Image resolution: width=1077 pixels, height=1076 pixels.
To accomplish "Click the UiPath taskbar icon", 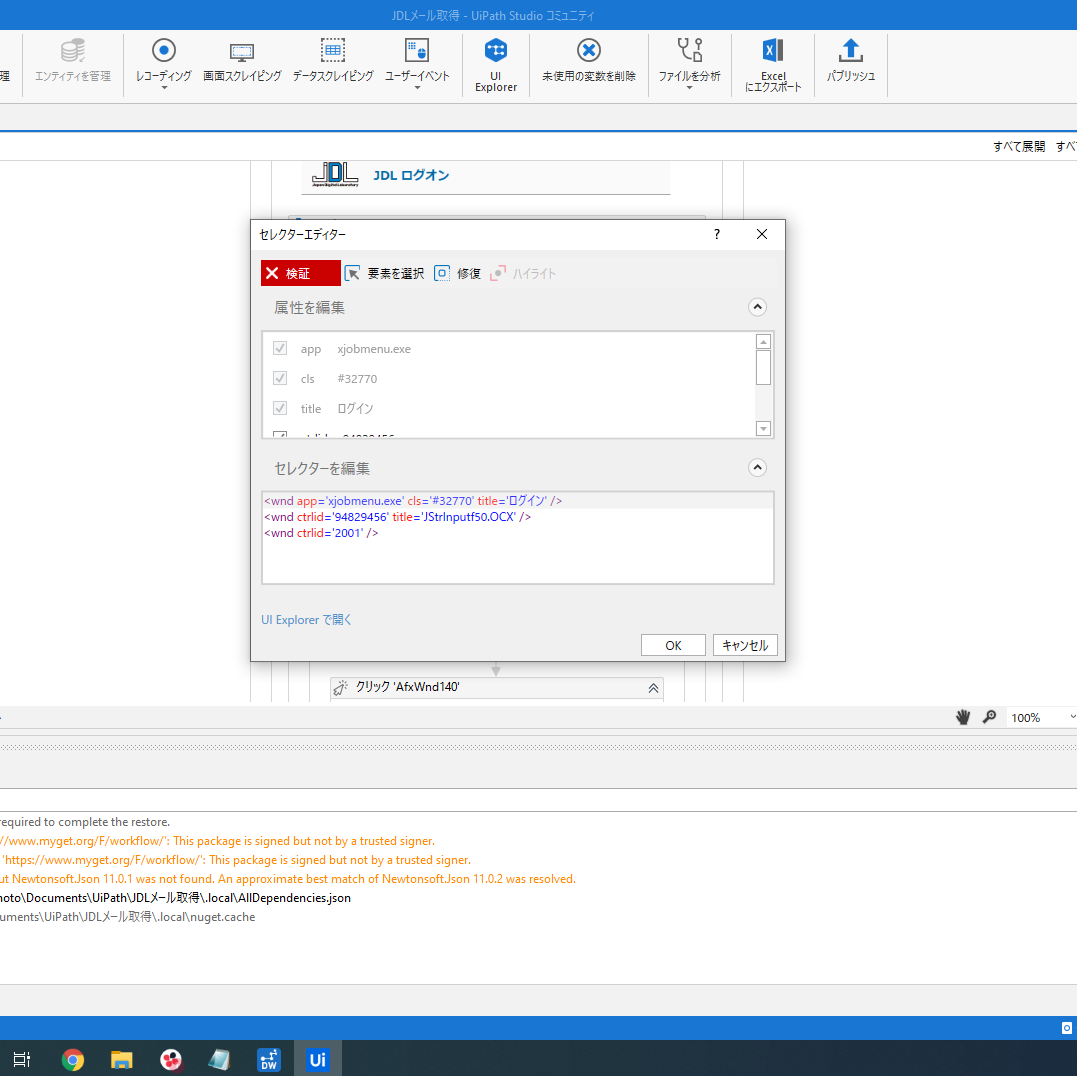I will point(317,1060).
